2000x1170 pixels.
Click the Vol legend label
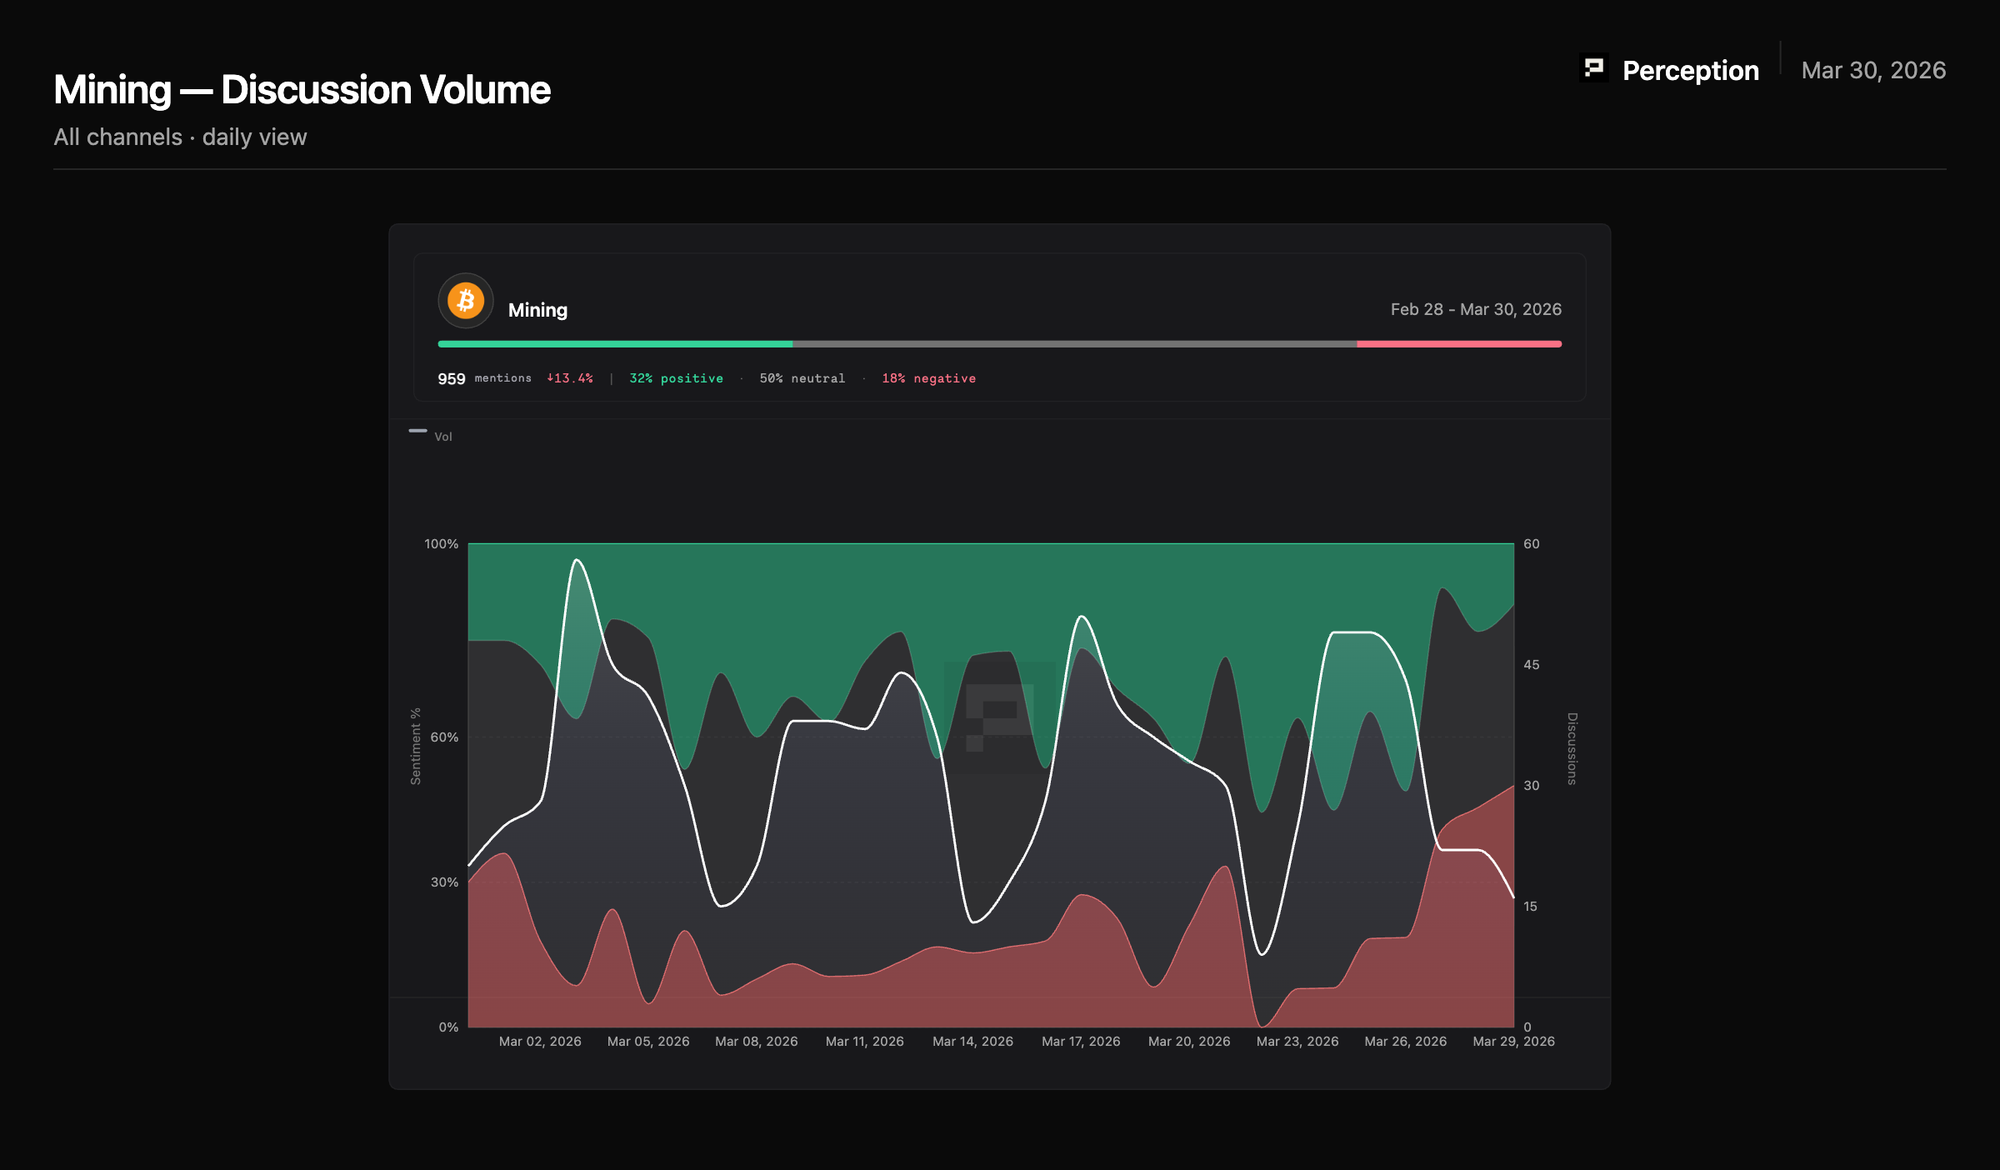pyautogui.click(x=443, y=437)
